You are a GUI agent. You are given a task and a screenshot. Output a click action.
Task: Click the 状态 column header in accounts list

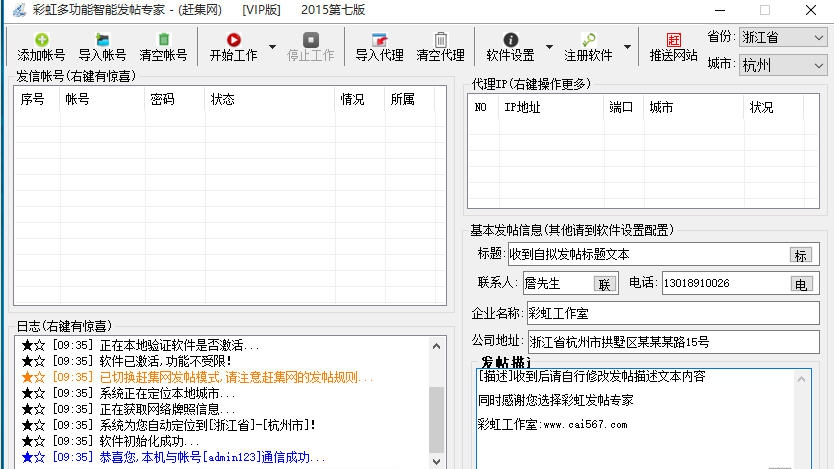[x=222, y=100]
